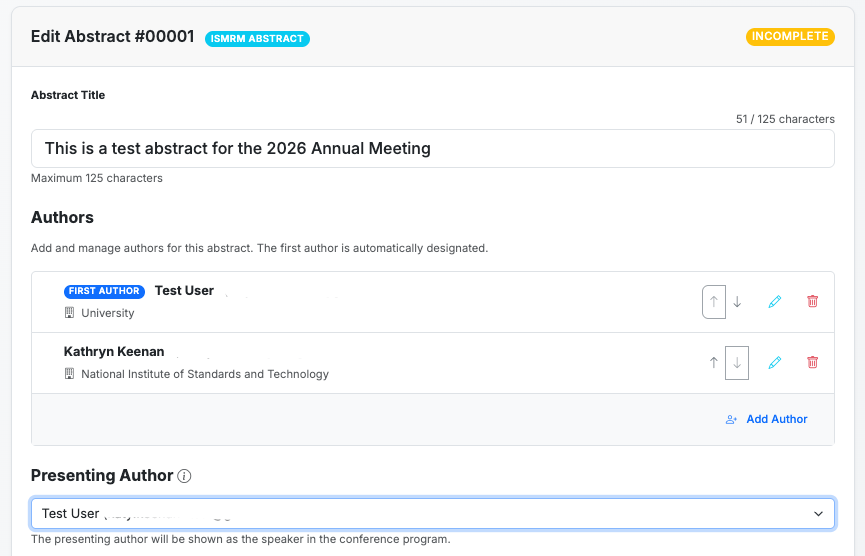Screen dimensions: 865x556
Task: Click building icon beside National Institute
Action: coord(70,374)
